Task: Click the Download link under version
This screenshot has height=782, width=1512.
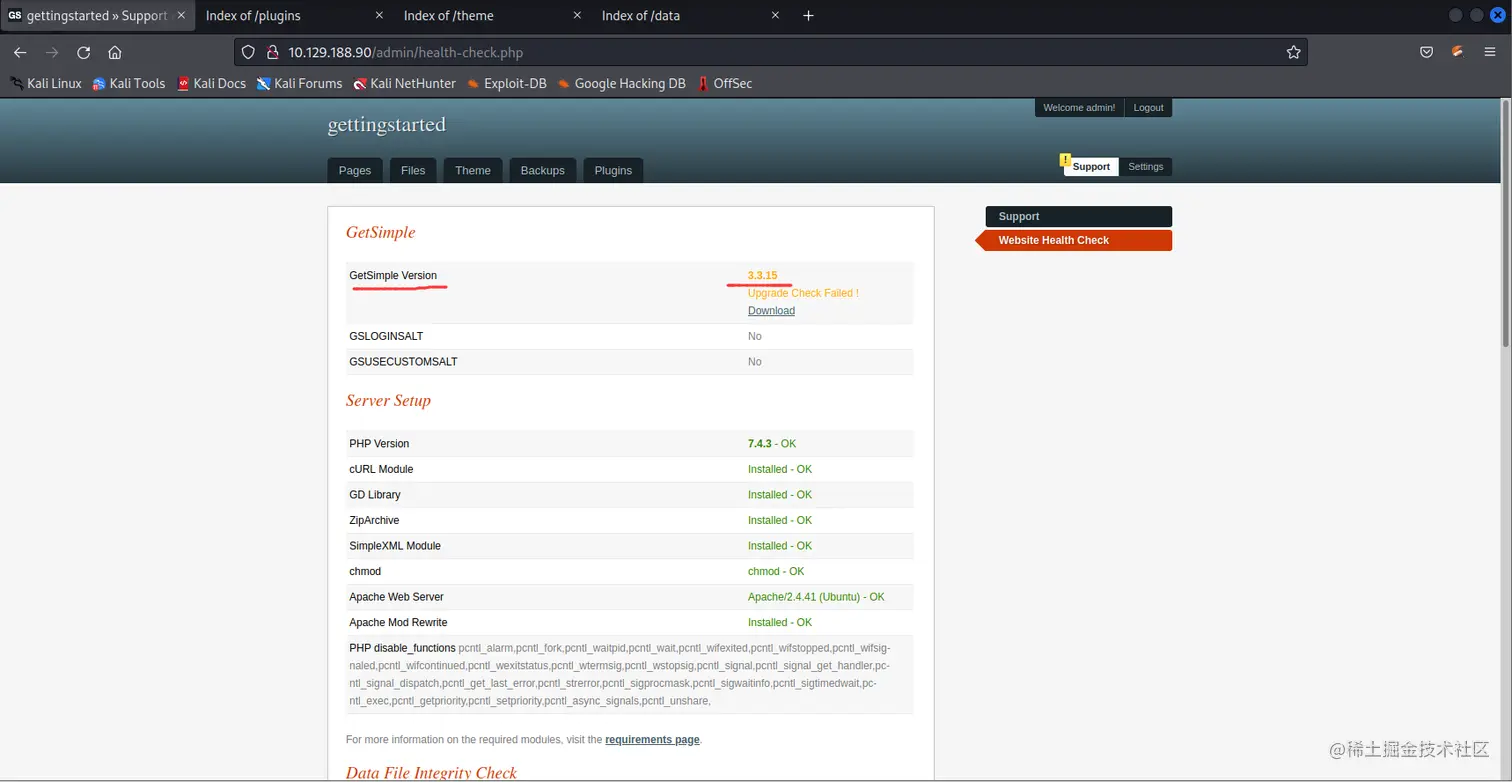Action: pyautogui.click(x=771, y=311)
